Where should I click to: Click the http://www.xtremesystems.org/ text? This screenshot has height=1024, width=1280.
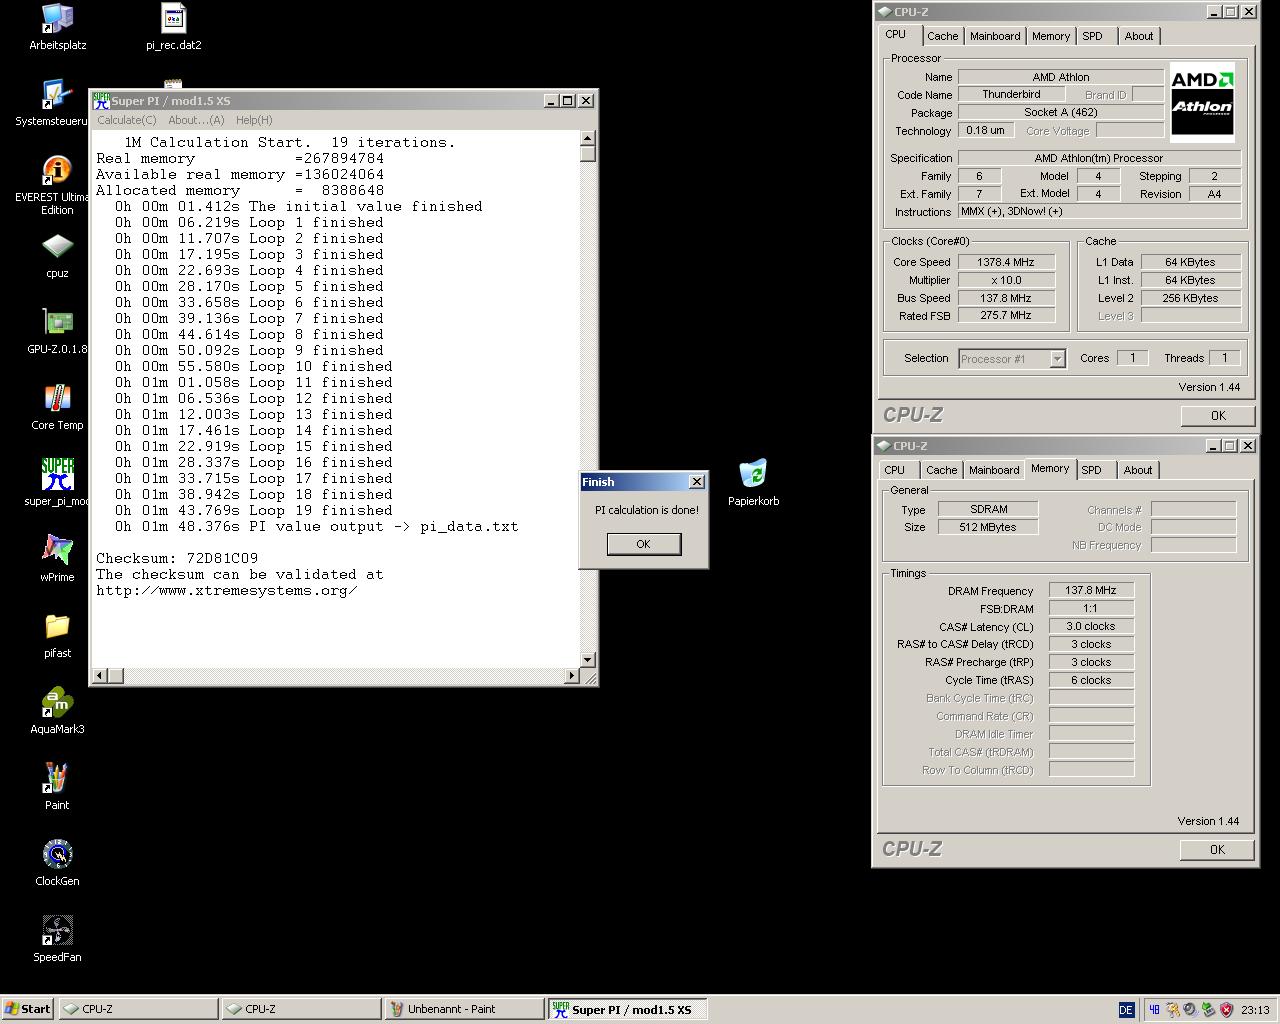point(227,590)
